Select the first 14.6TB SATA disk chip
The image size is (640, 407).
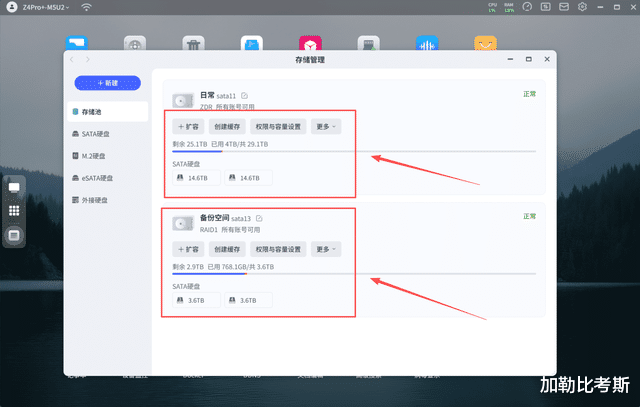tap(196, 178)
